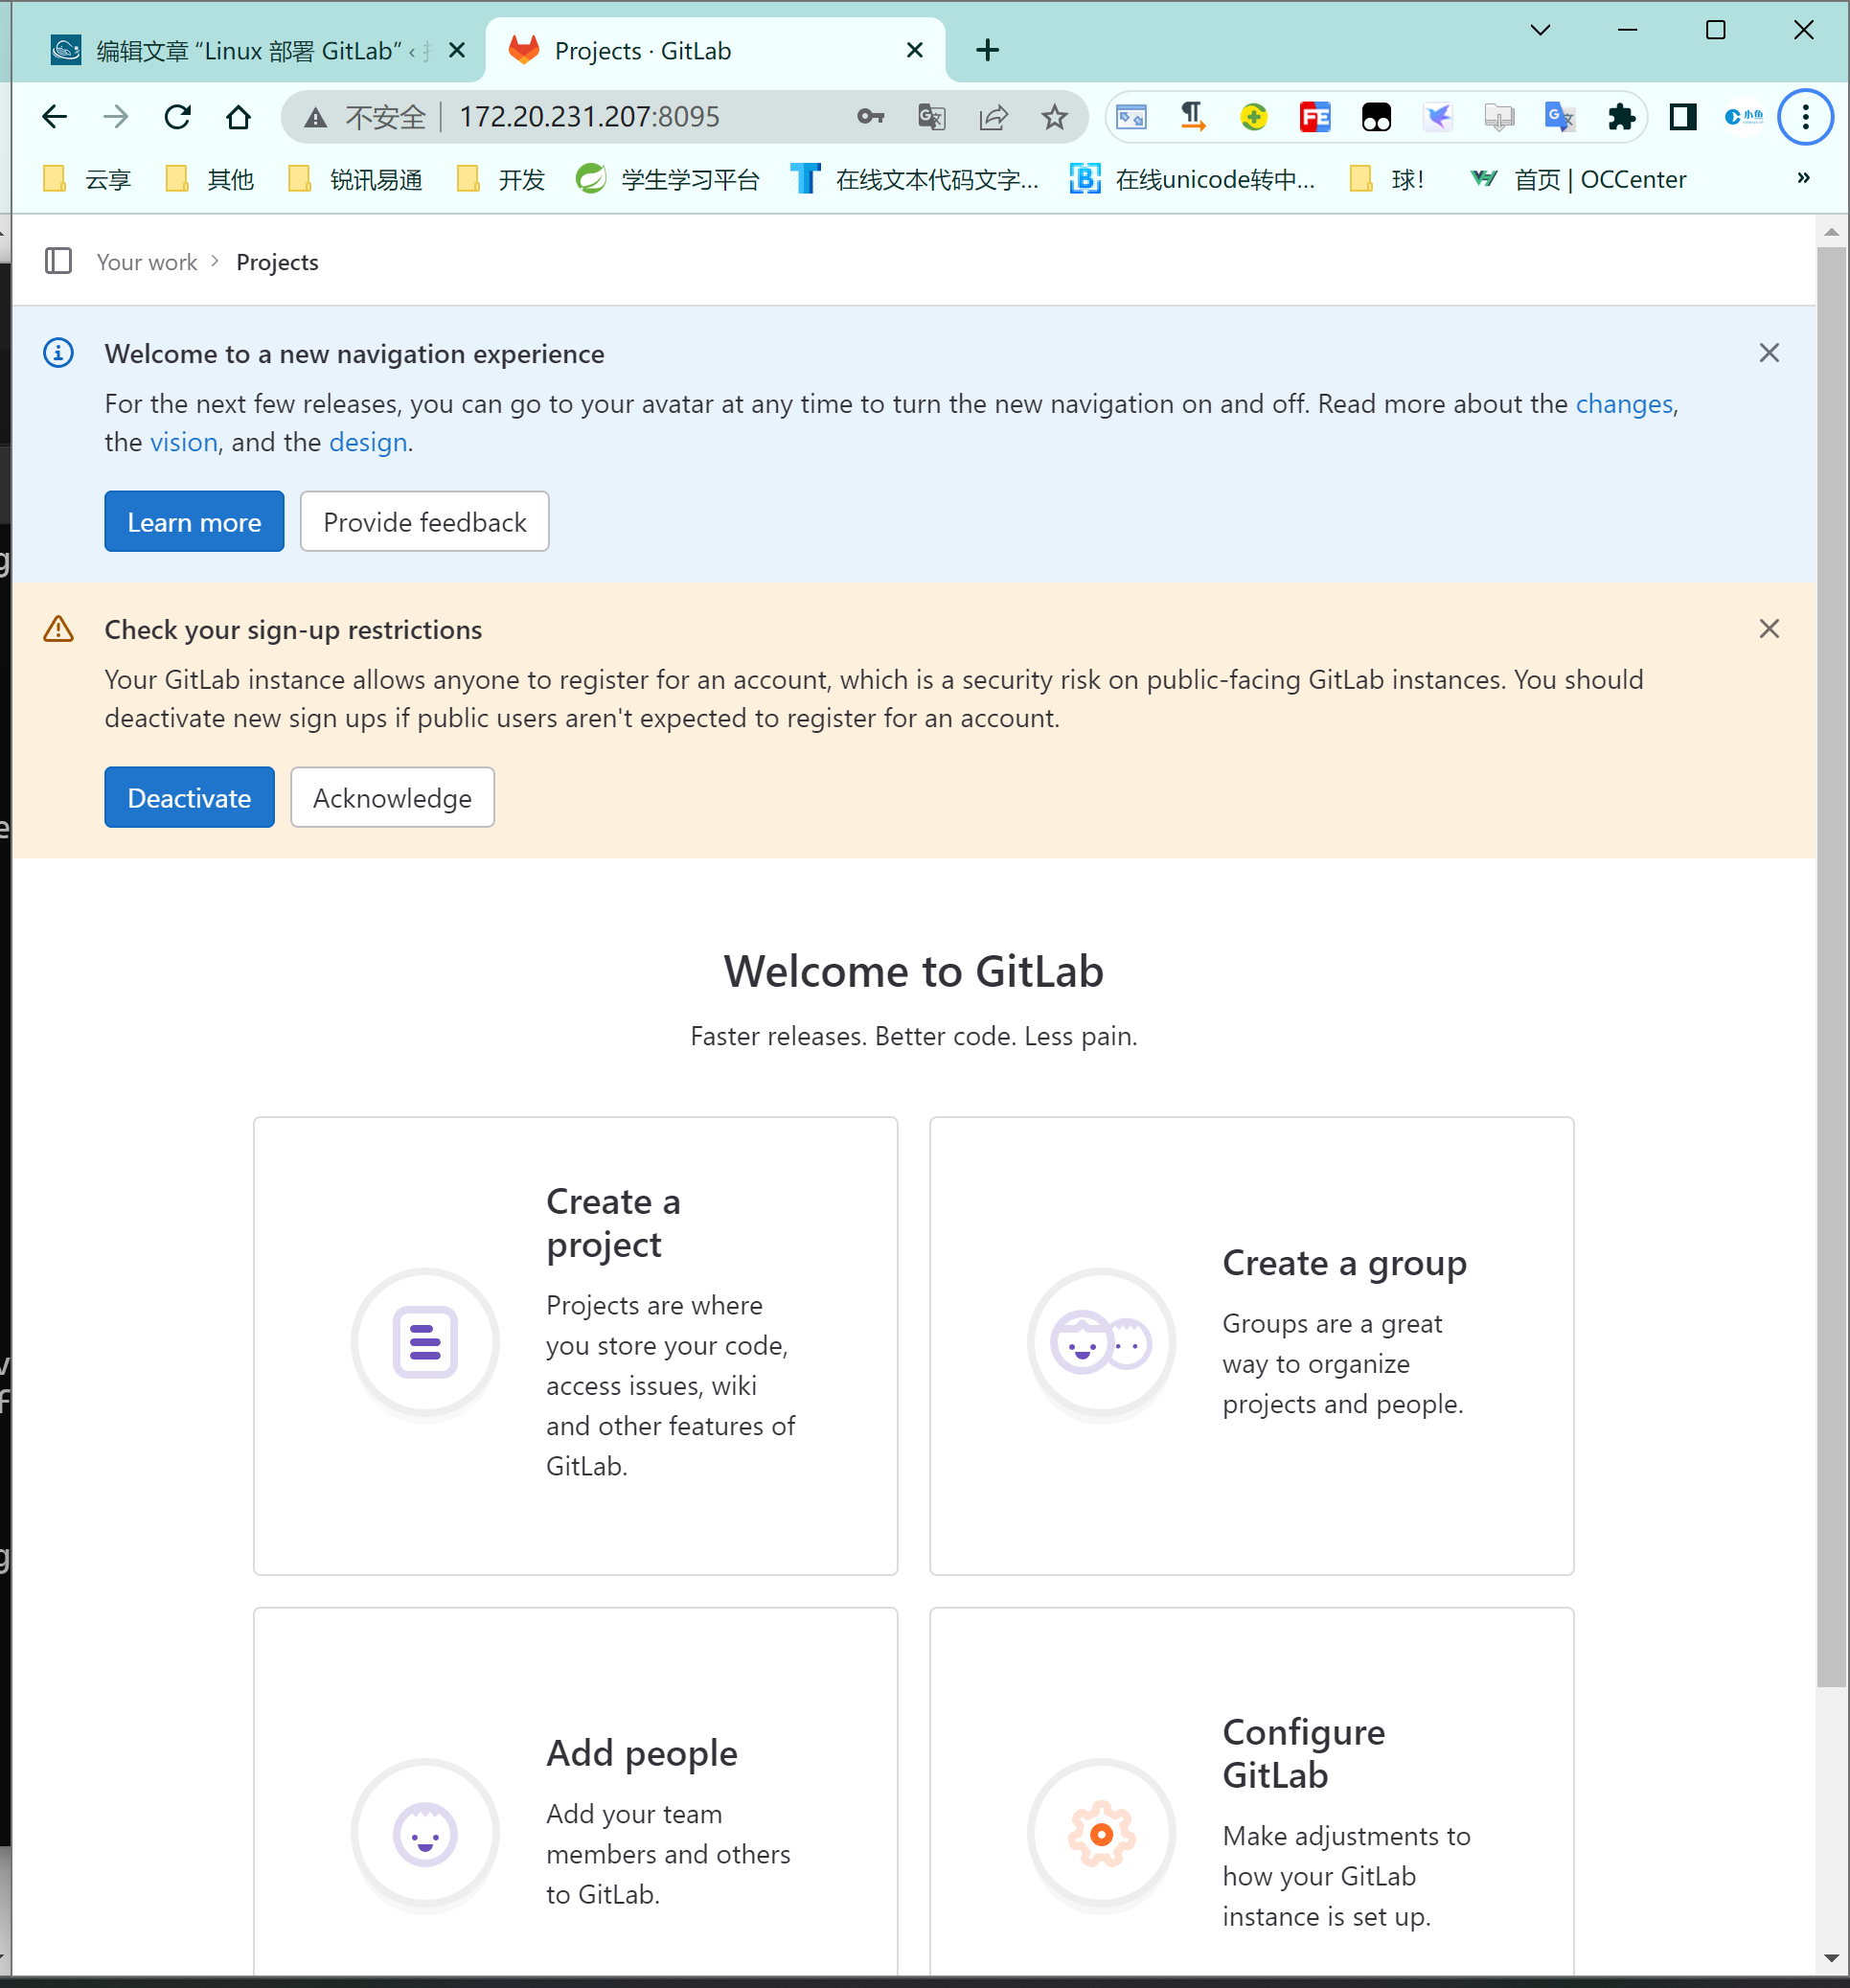
Task: Open the Add people card heading
Action: 641,1752
